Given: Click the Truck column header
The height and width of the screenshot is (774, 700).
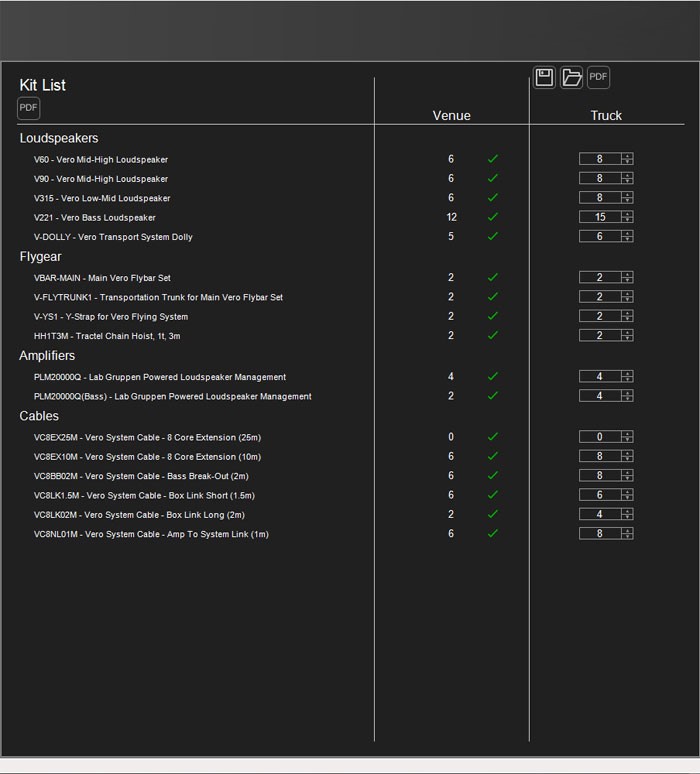Looking at the screenshot, I should pyautogui.click(x=606, y=116).
